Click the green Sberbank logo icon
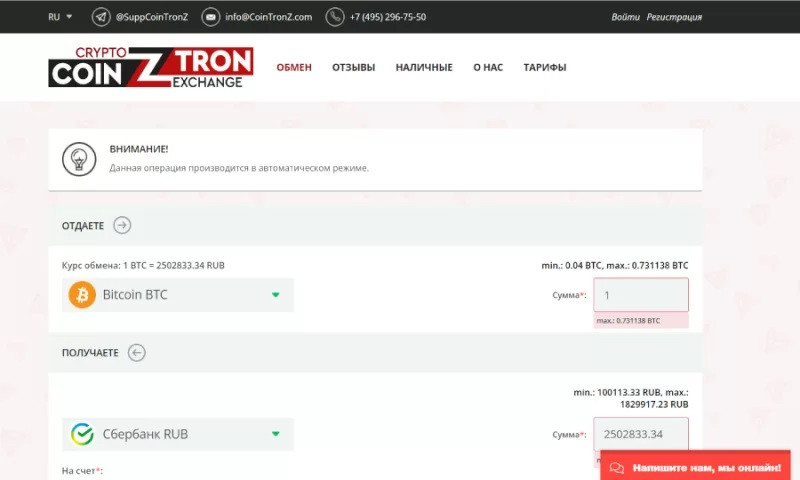The width and height of the screenshot is (800, 480). coord(82,434)
